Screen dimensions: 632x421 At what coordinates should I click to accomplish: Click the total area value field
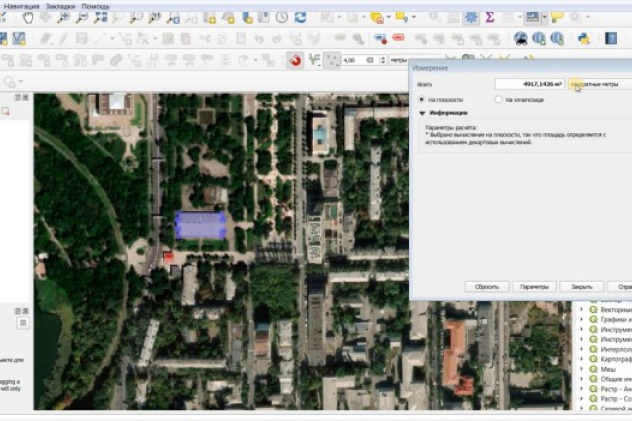[530, 85]
